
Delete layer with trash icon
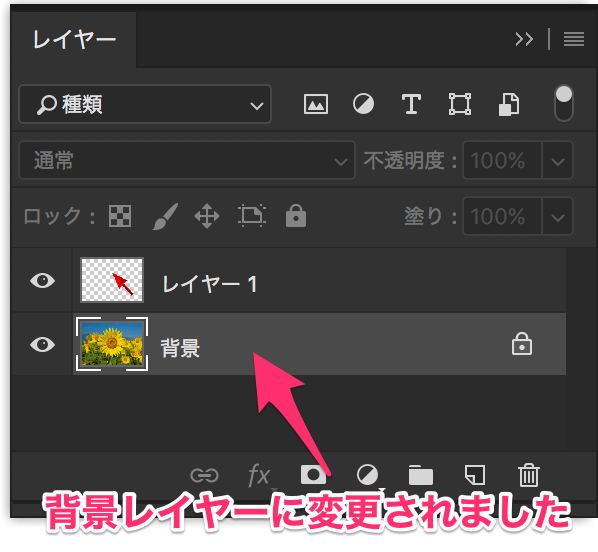click(529, 475)
